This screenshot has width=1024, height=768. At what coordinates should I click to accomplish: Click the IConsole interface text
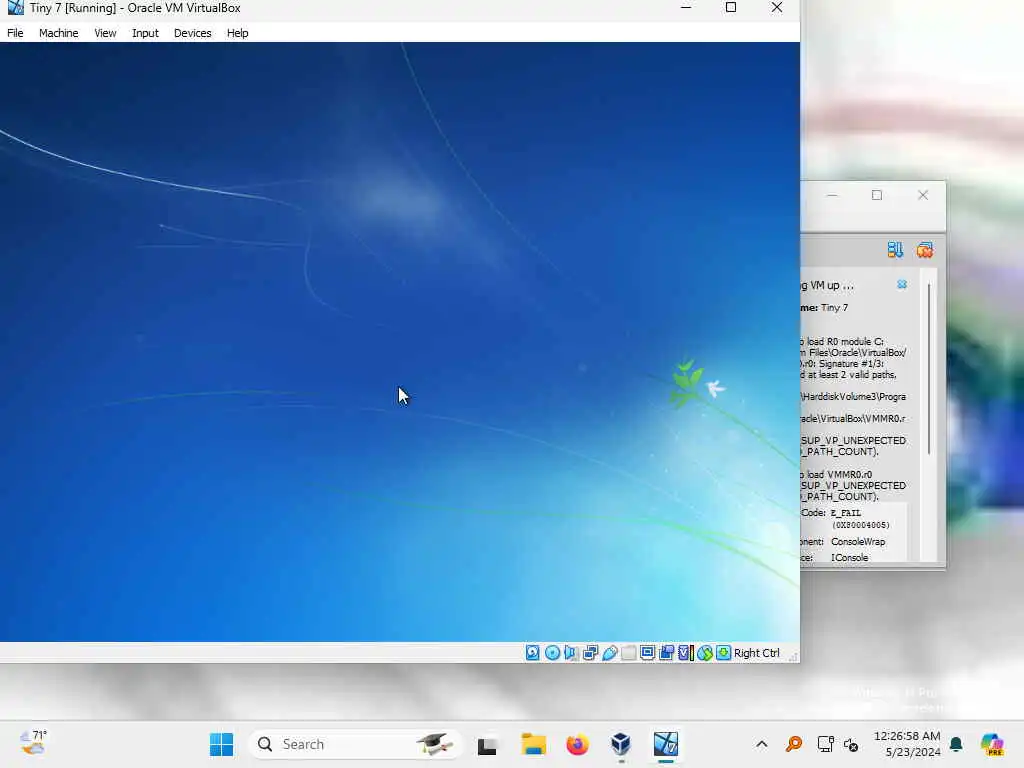point(849,557)
